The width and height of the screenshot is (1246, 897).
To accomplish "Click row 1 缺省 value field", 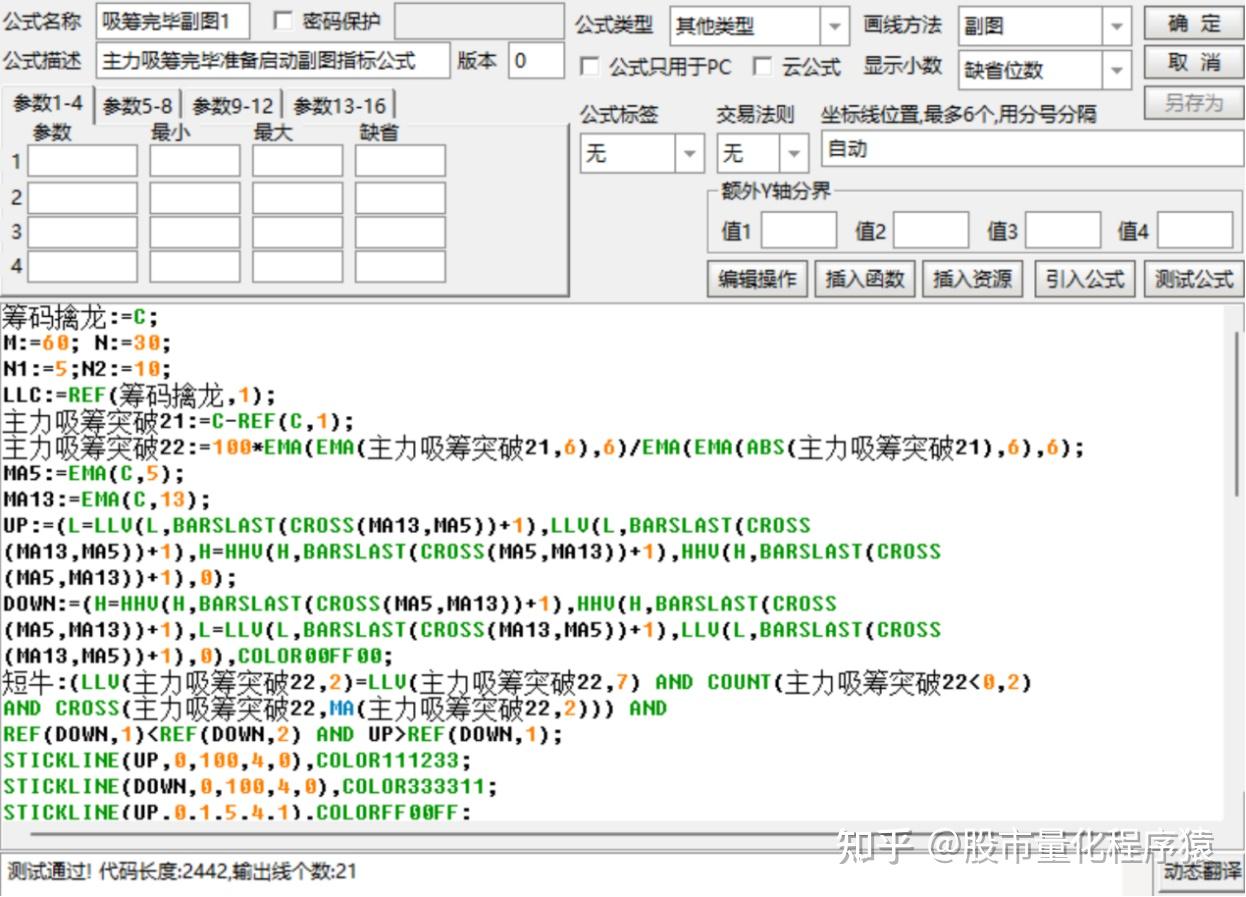I will point(400,161).
